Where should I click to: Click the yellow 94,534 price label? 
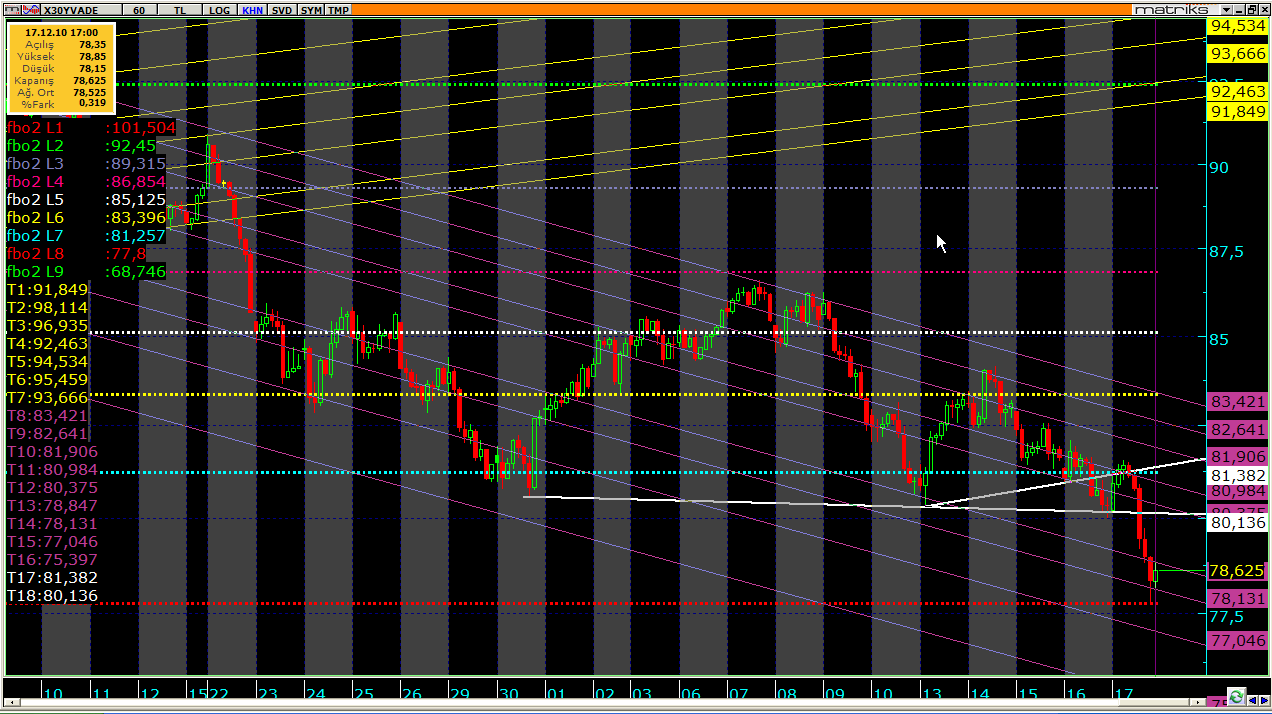[x=1237, y=26]
